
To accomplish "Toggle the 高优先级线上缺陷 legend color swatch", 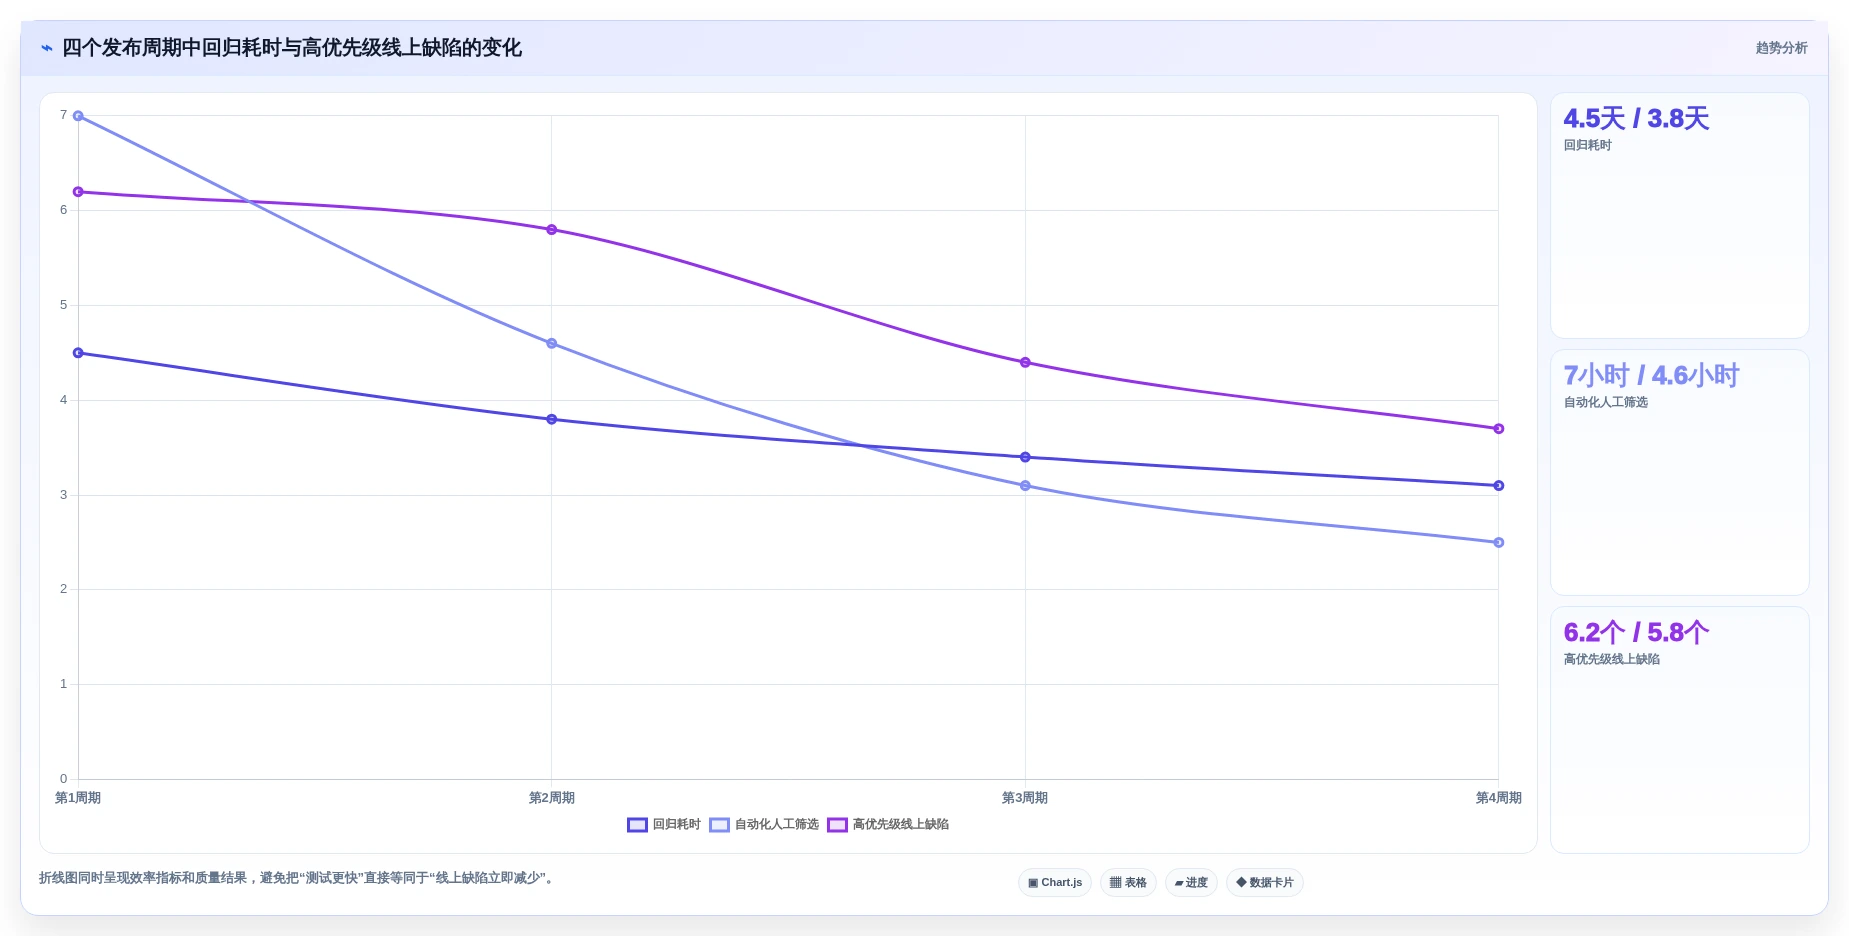I will (837, 825).
